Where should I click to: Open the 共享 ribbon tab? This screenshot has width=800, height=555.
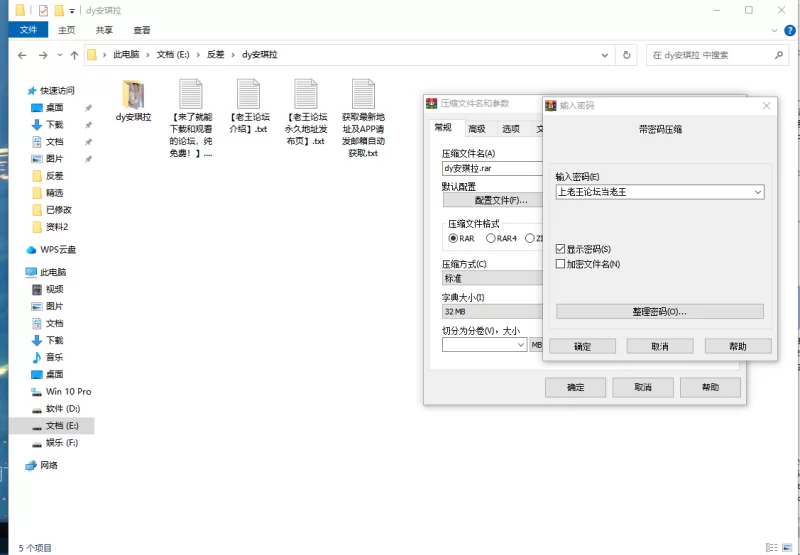[x=104, y=30]
